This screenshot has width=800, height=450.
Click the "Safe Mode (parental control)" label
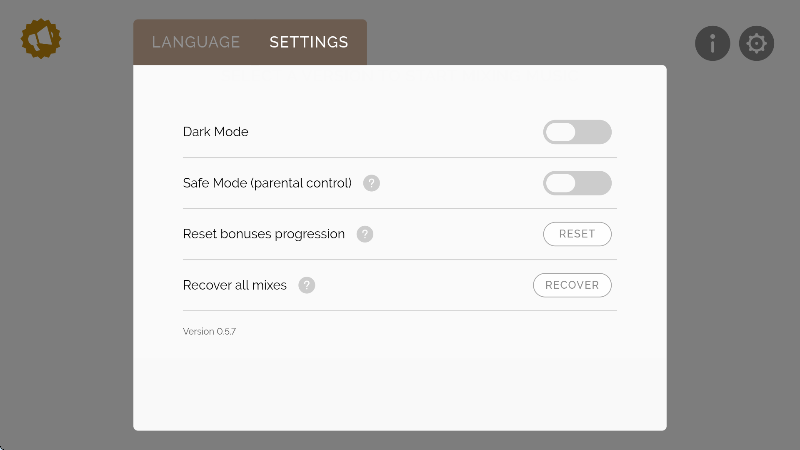click(x=267, y=183)
